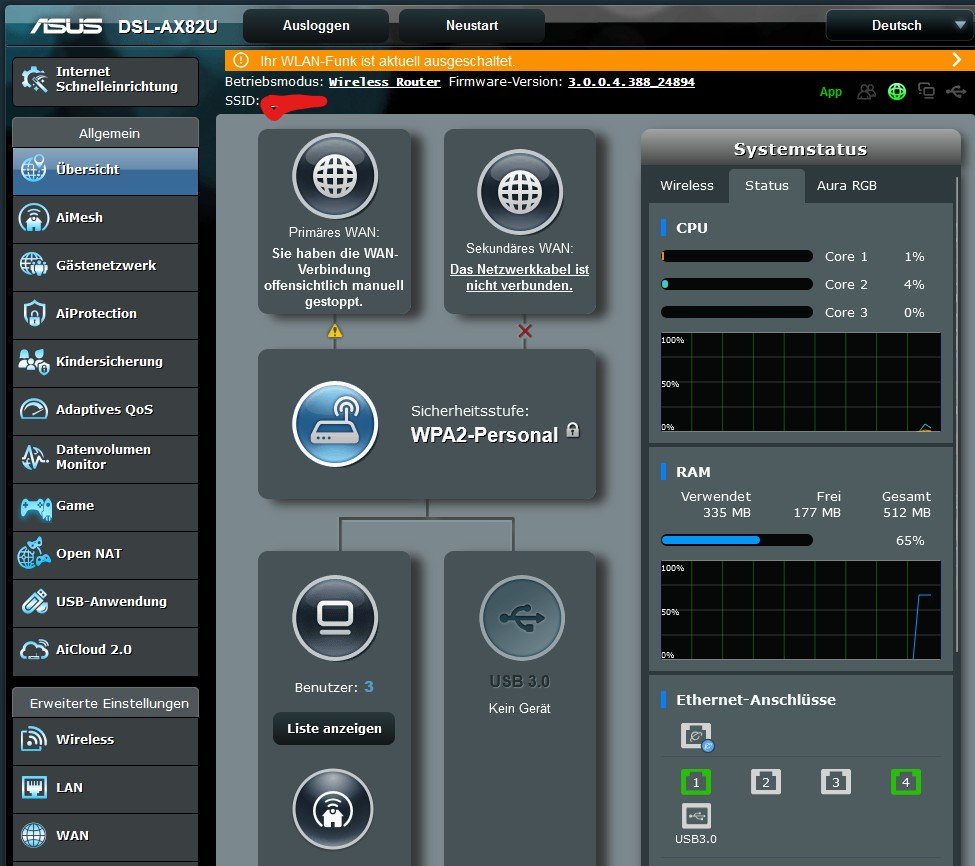
Task: Click Liste anzeigen button
Action: click(x=334, y=729)
